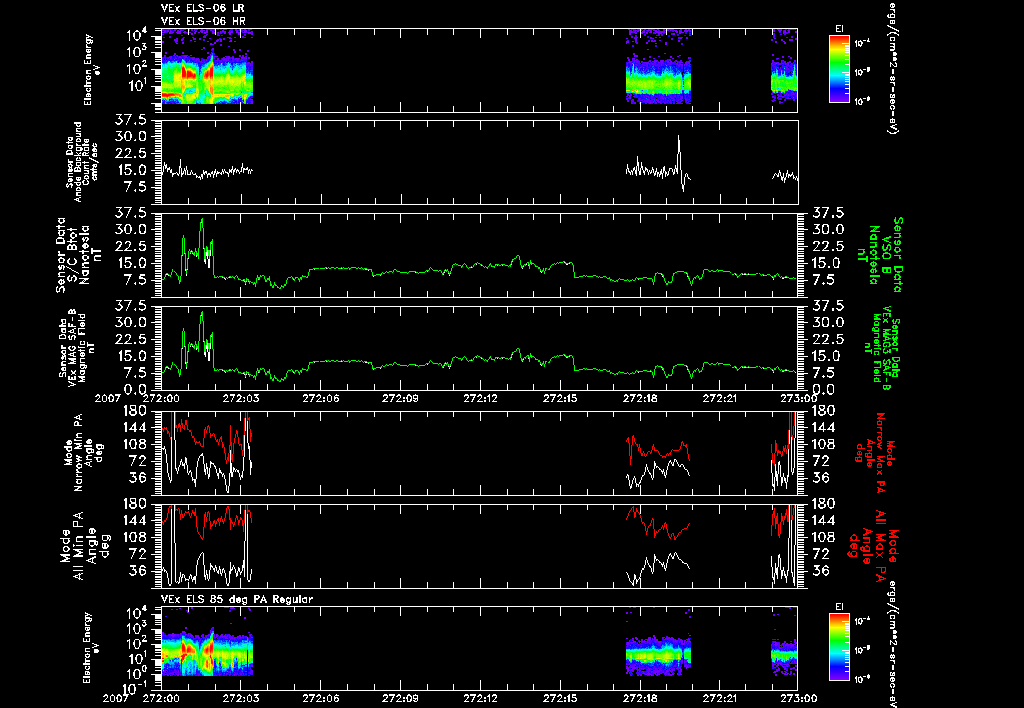The image size is (1024, 708).
Task: Click the 272:09 label under the 85 deg PA spectrogram
Action: coord(400,698)
